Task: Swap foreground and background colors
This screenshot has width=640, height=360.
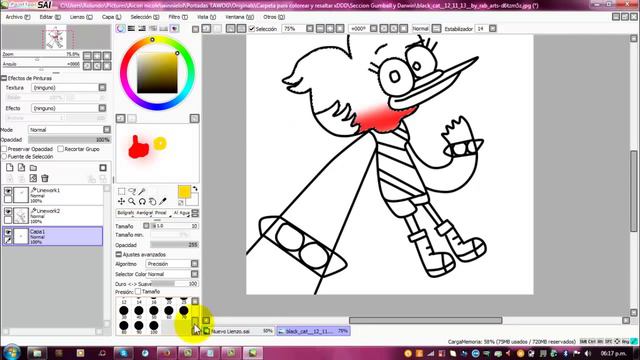Action: tap(195, 189)
